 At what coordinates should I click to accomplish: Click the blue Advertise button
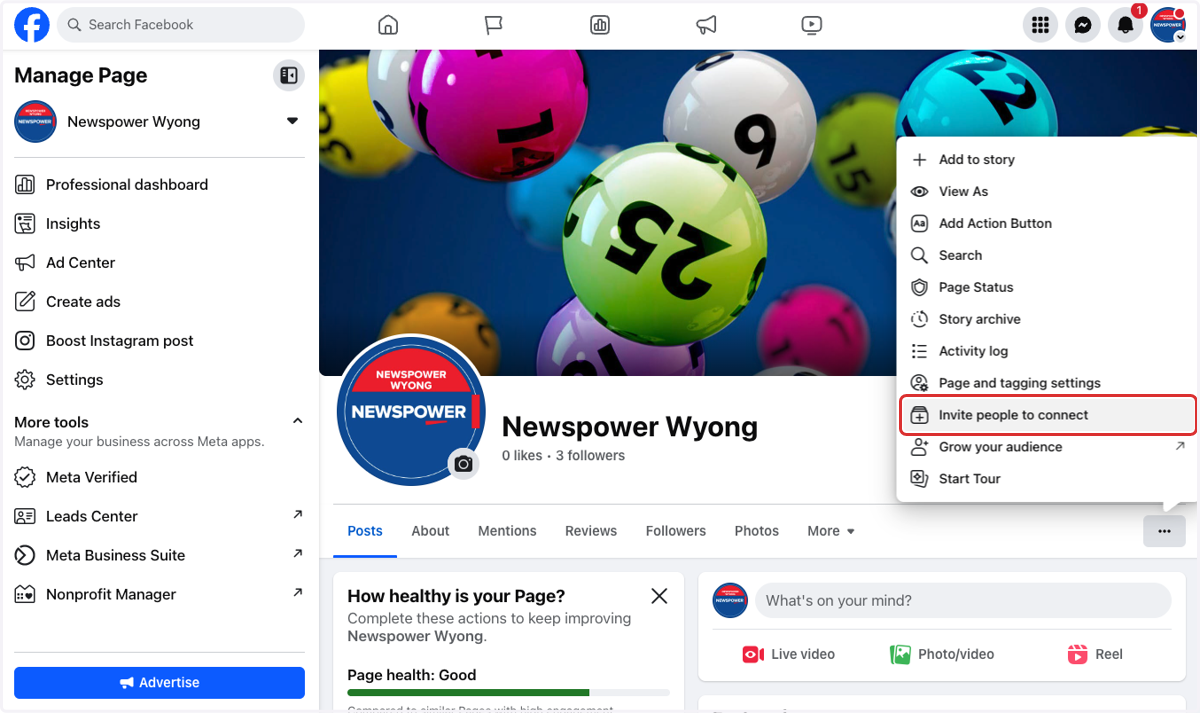(x=159, y=682)
